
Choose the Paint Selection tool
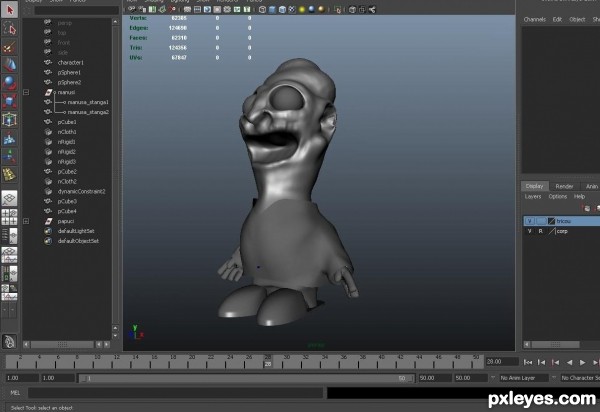pos(9,47)
